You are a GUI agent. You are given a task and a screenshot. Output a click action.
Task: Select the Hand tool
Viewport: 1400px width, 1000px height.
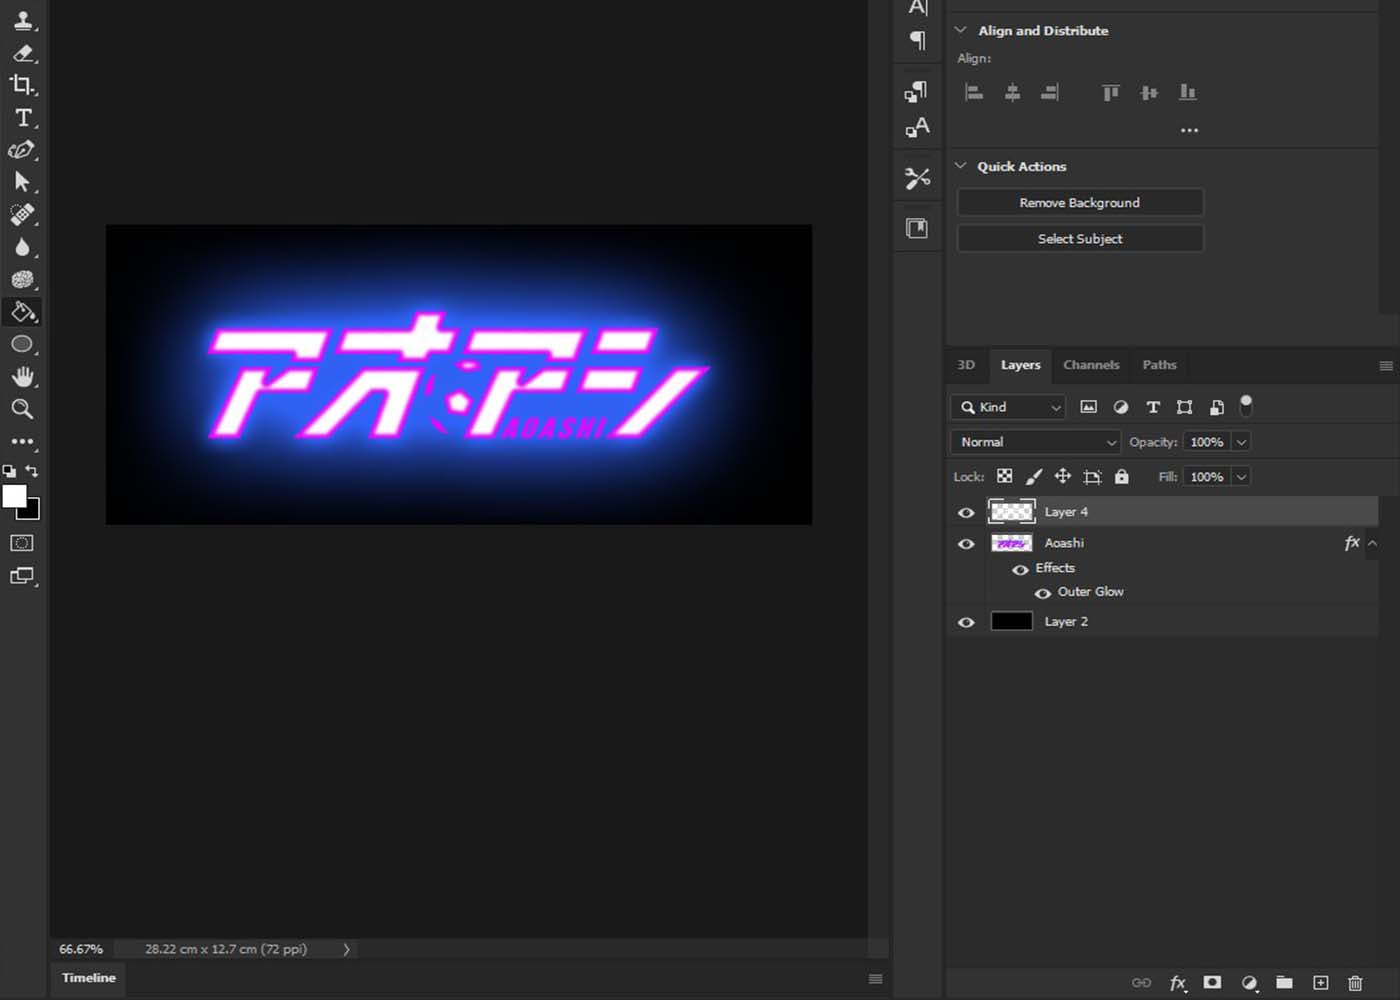point(22,377)
